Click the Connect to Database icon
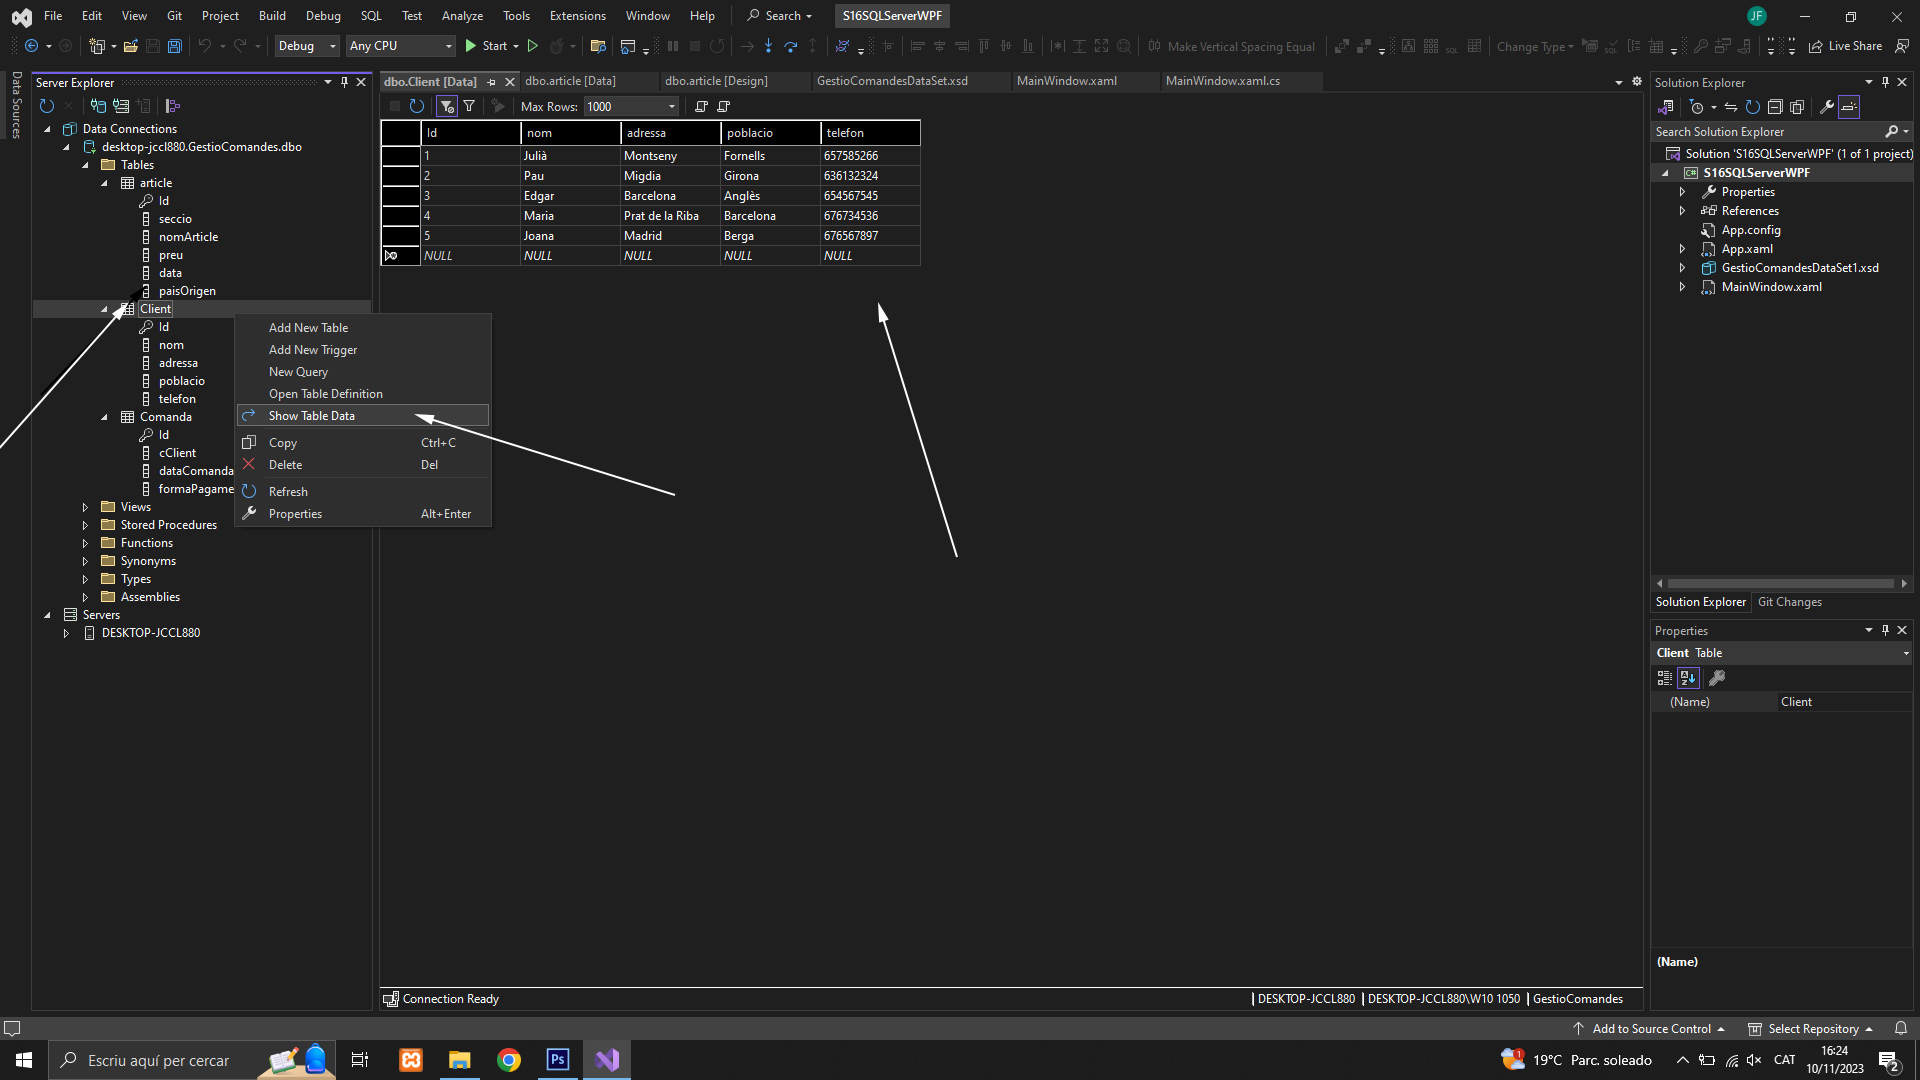1920x1080 pixels. [x=98, y=106]
